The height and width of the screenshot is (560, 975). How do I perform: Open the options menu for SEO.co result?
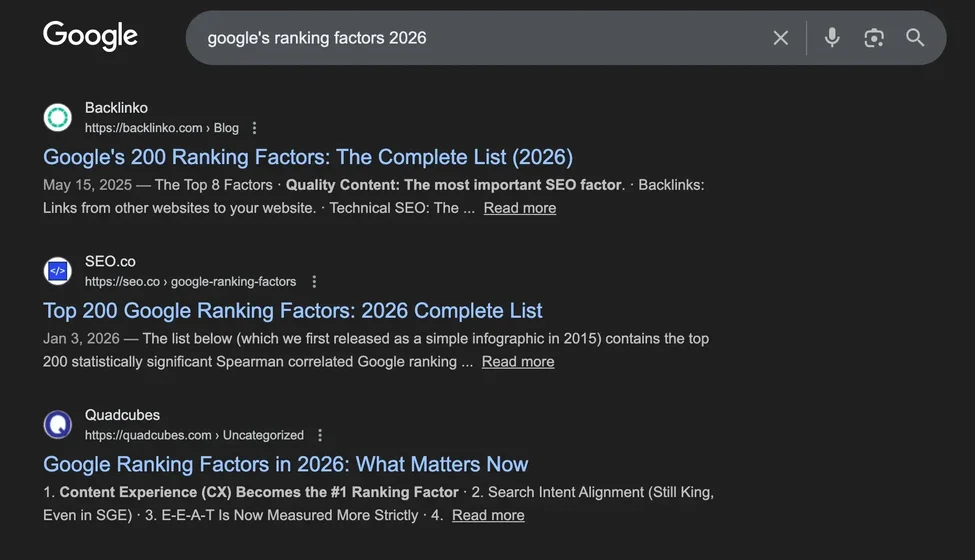(x=314, y=282)
